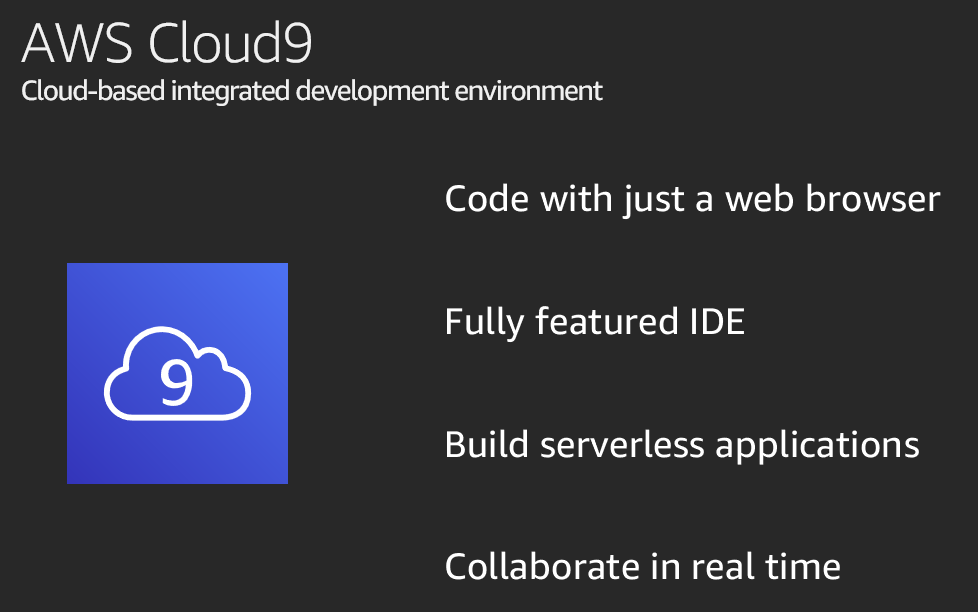The height and width of the screenshot is (612, 978).
Task: Click the 'Cloud-based integrated development environment' subtitle
Action: coord(312,91)
